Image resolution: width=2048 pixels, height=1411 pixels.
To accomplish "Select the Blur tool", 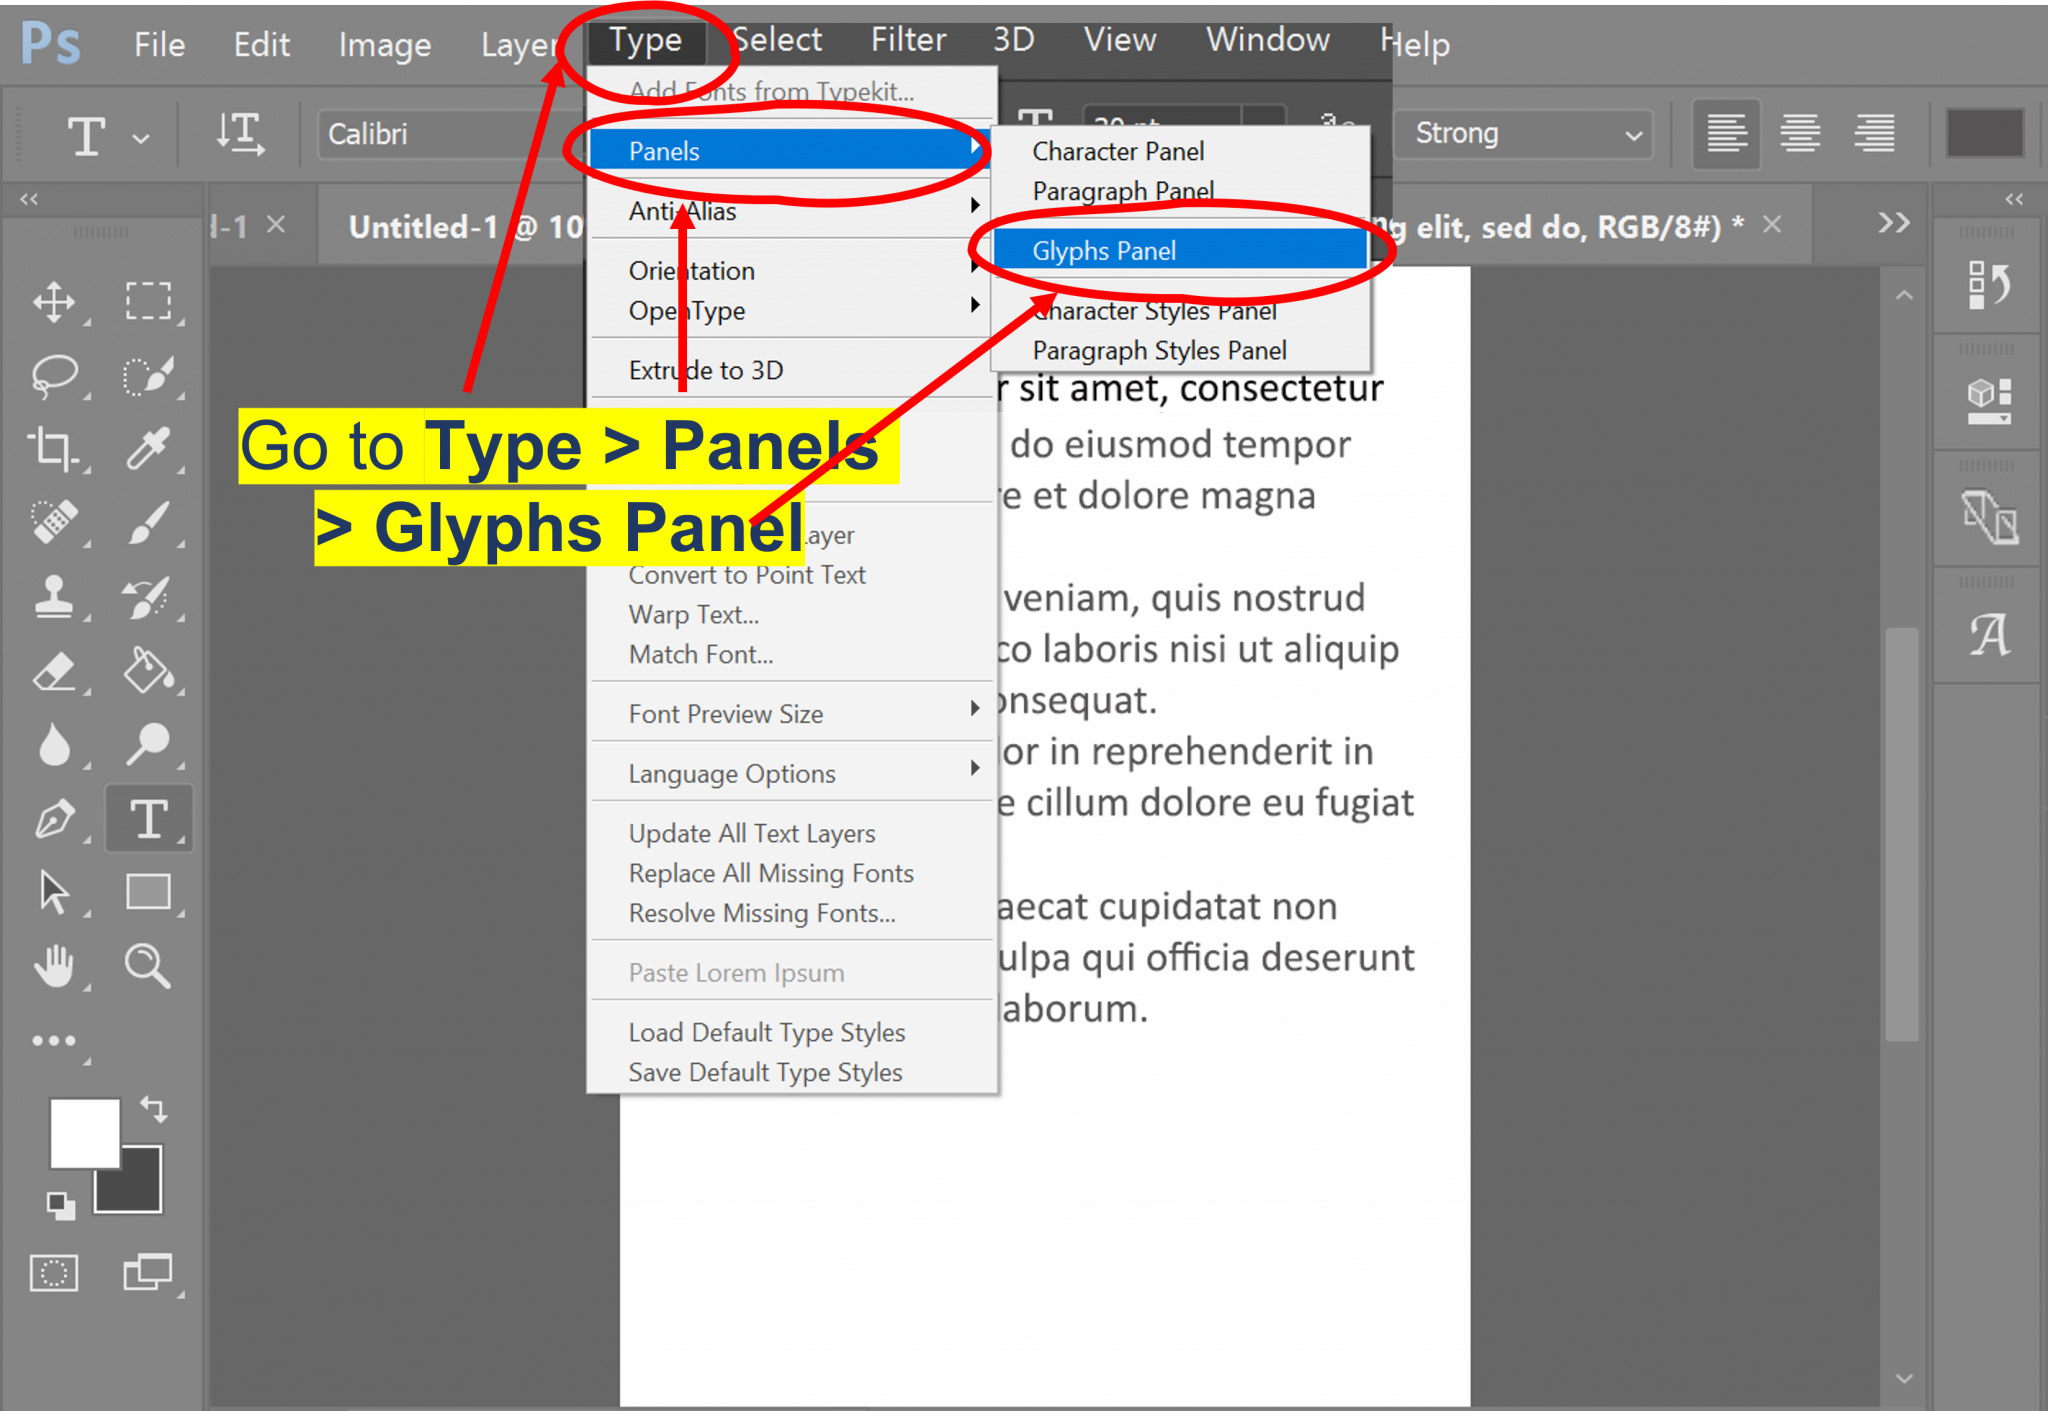I will tap(54, 745).
